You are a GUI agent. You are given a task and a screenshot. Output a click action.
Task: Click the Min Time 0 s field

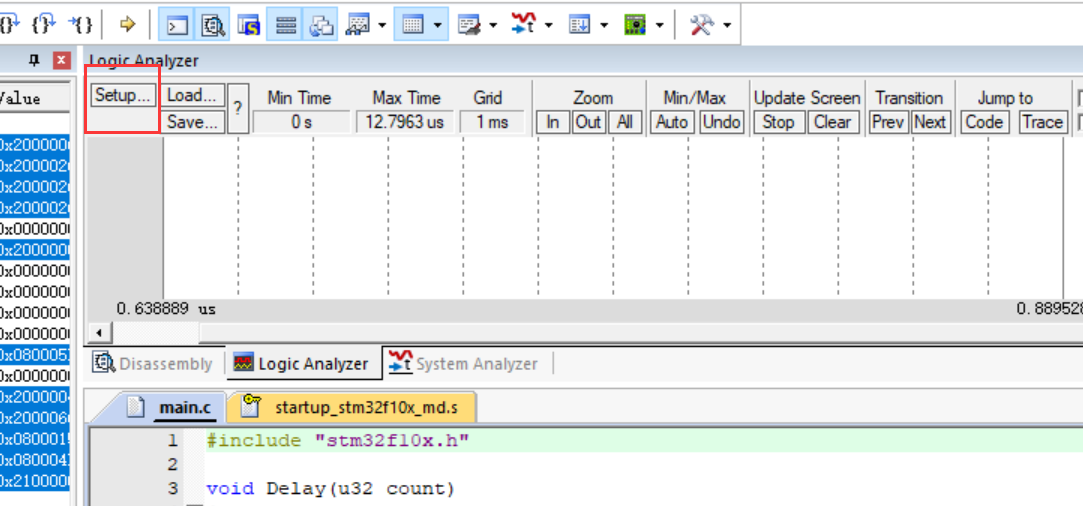click(300, 122)
